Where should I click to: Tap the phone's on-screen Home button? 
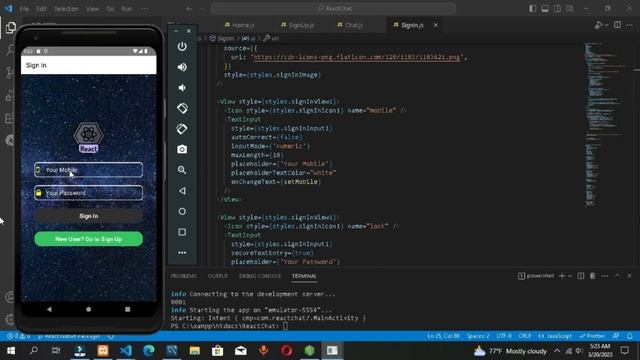(89, 309)
